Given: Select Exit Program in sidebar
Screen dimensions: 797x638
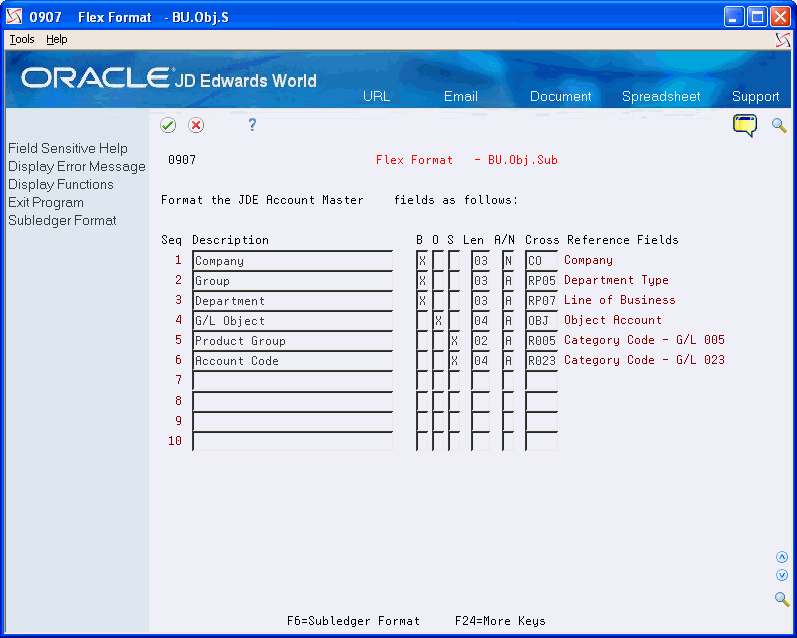Looking at the screenshot, I should click(x=46, y=202).
